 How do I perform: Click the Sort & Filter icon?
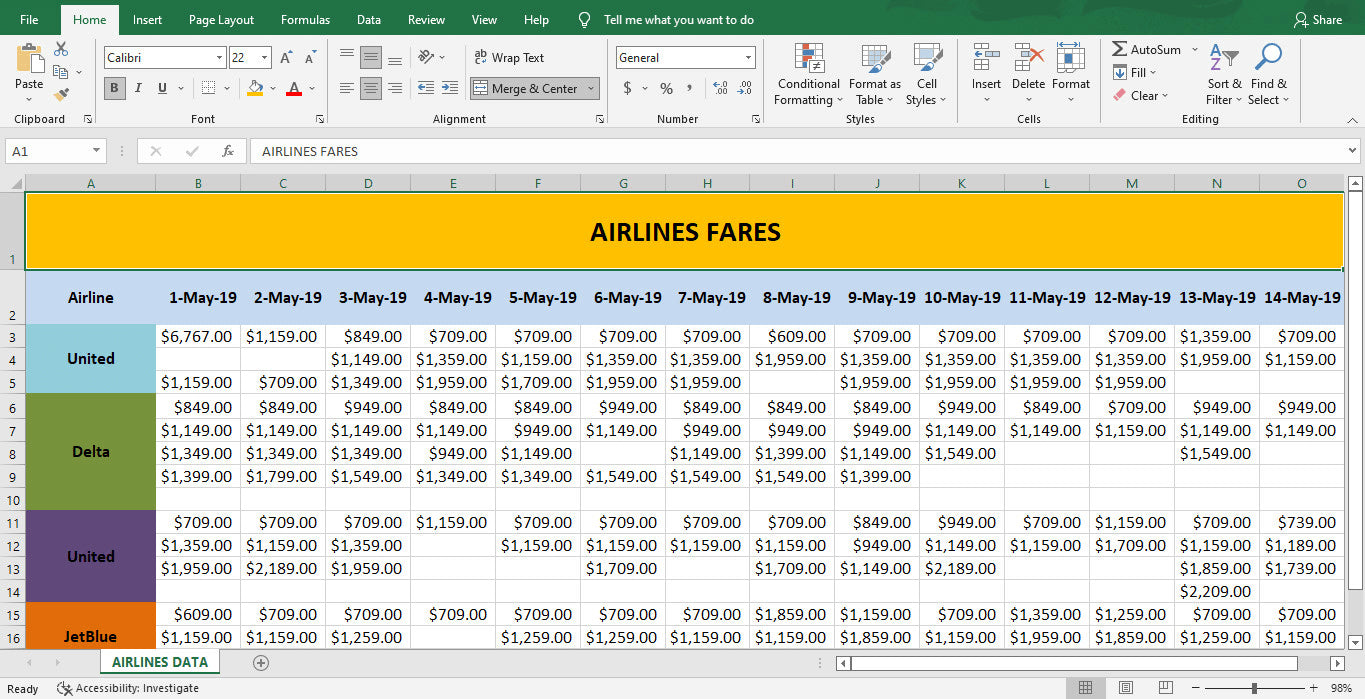point(1224,74)
